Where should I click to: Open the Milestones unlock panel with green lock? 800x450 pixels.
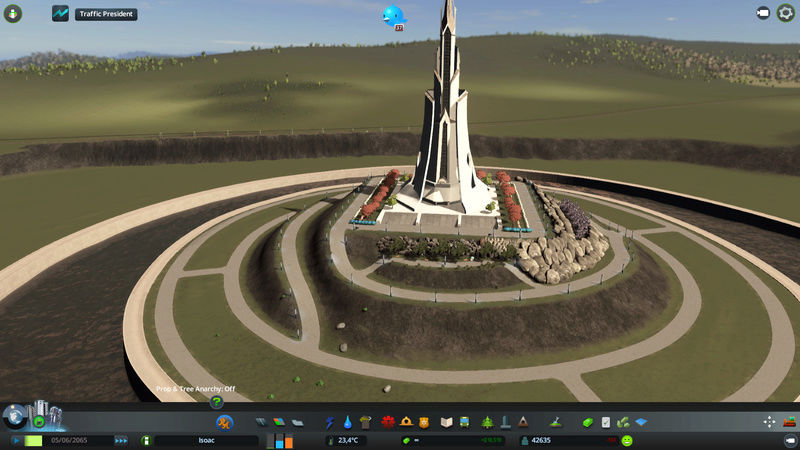point(39,421)
